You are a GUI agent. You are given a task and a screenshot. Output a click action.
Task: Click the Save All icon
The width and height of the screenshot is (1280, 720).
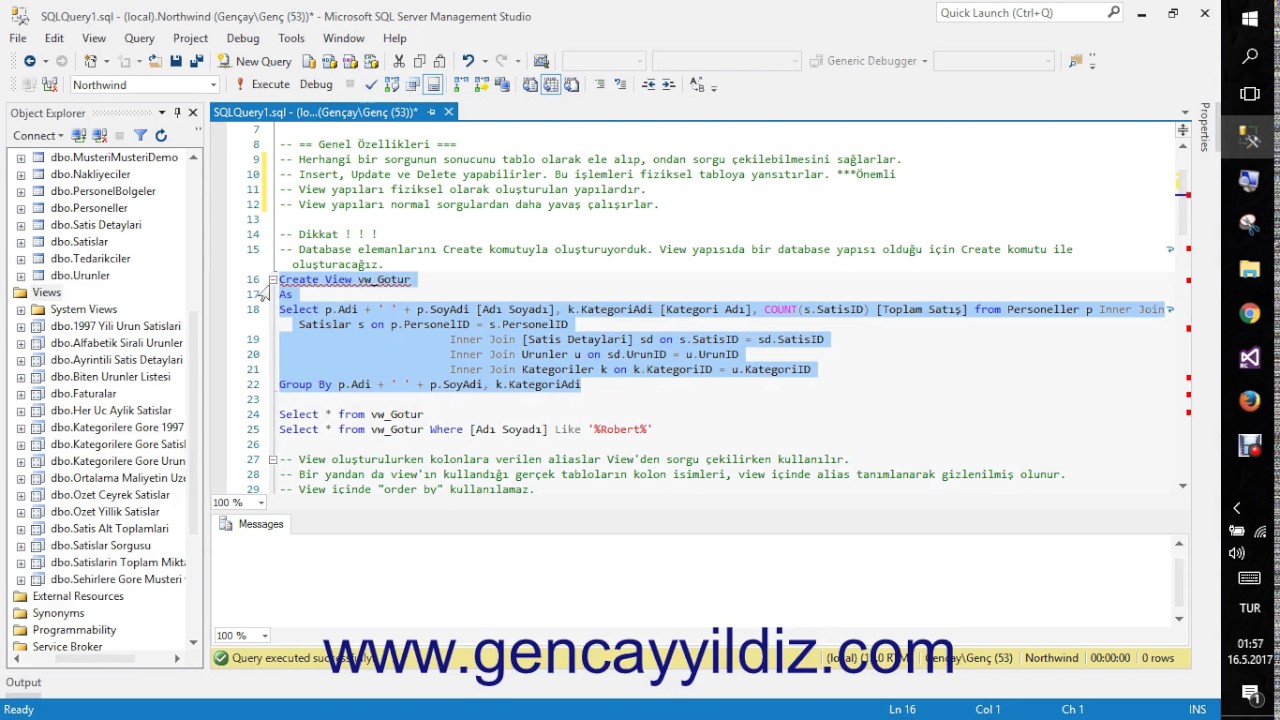(196, 61)
